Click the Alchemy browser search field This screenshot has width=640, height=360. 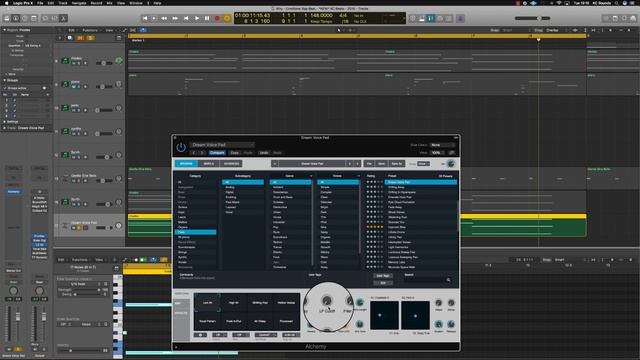point(424,280)
